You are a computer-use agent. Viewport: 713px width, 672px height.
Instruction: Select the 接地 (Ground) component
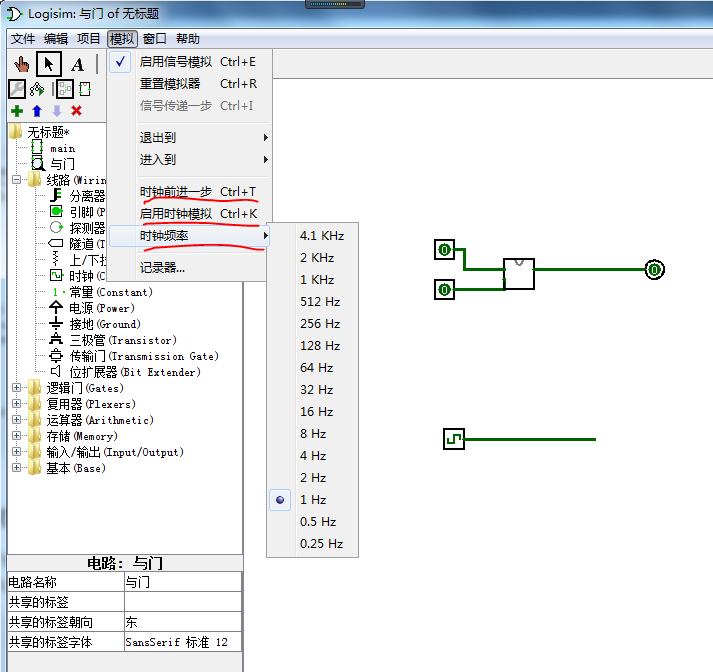point(95,324)
